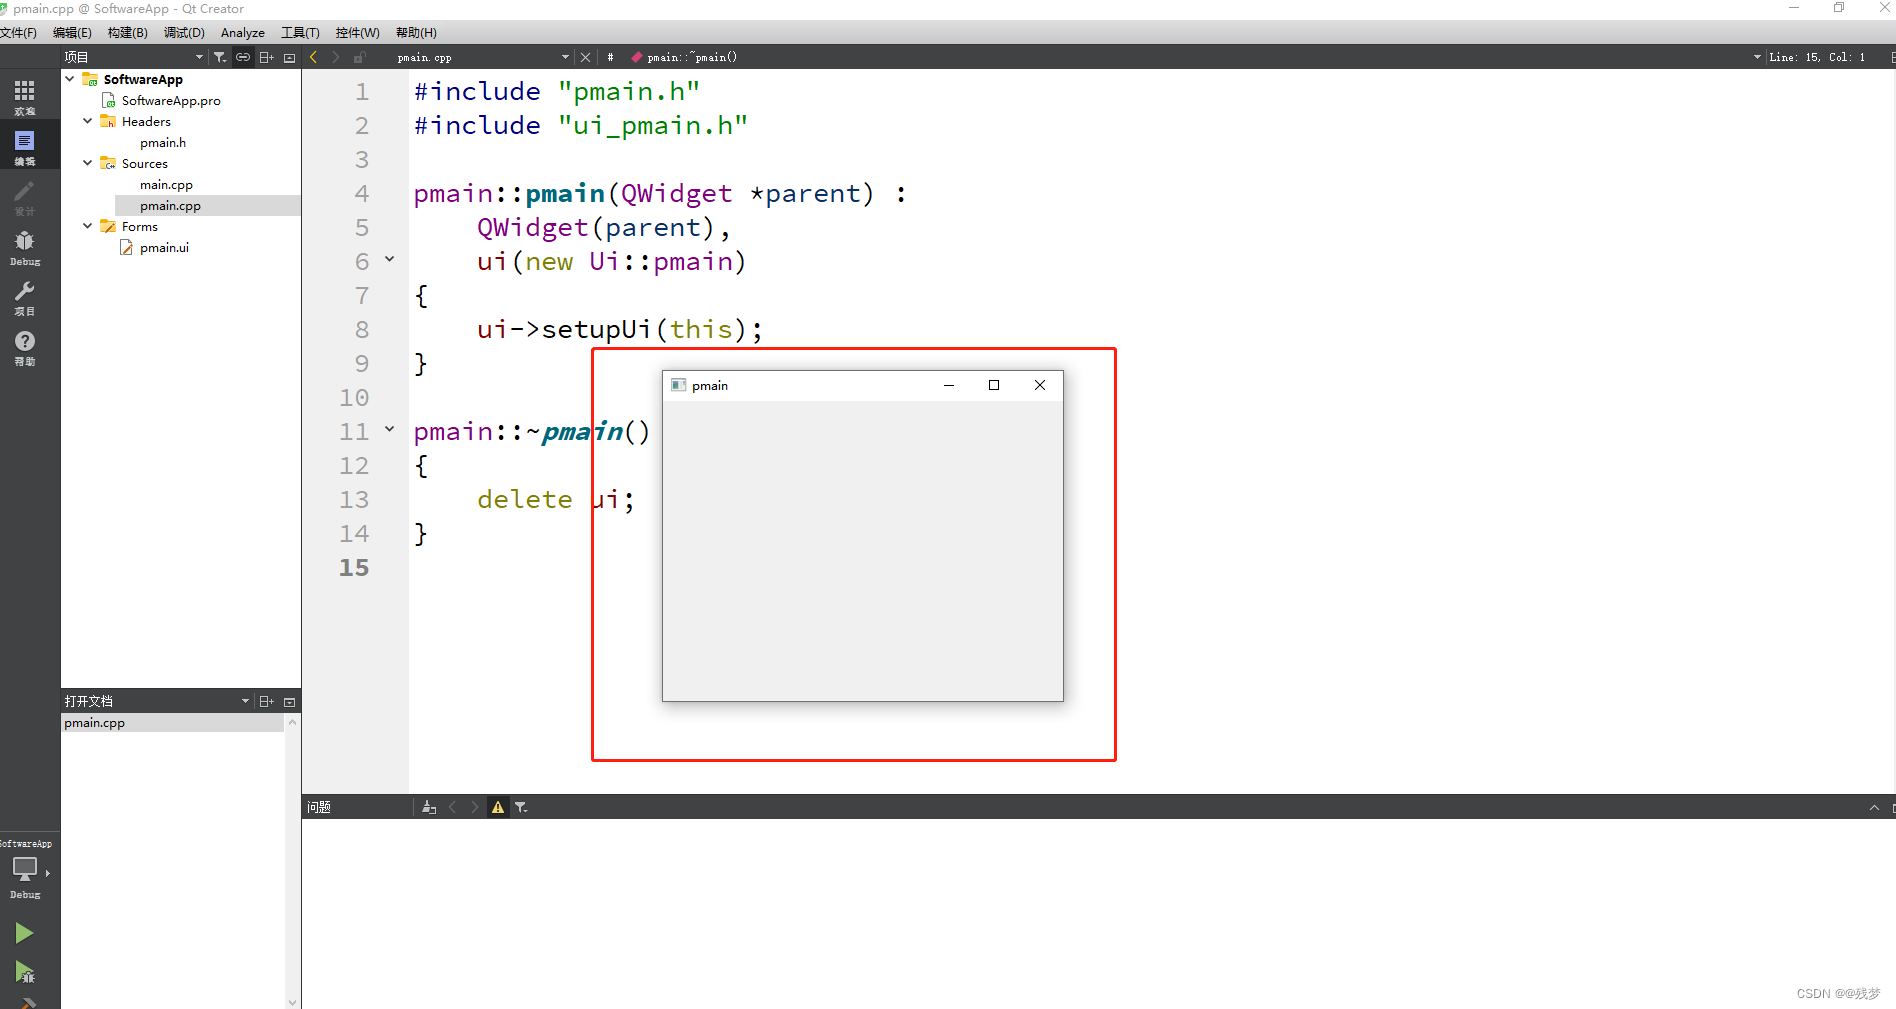The image size is (1896, 1009).
Task: Maximize the pmain popup window
Action: 994,385
